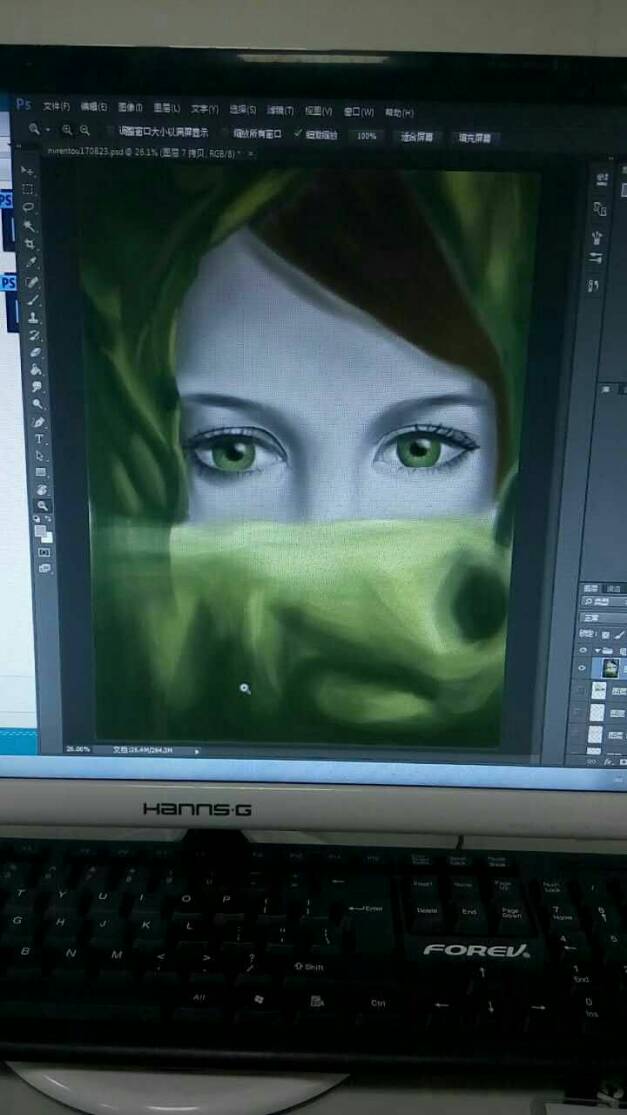This screenshot has width=627, height=1115.
Task: Uncheck the 细微缩放 option
Action: pyautogui.click(x=298, y=134)
